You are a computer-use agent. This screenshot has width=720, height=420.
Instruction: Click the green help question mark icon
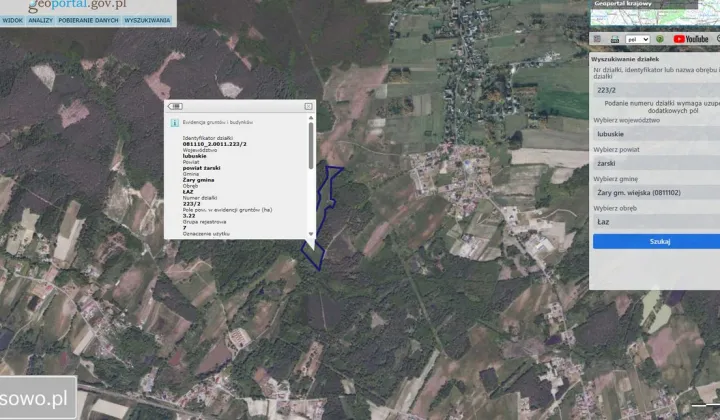click(x=660, y=39)
